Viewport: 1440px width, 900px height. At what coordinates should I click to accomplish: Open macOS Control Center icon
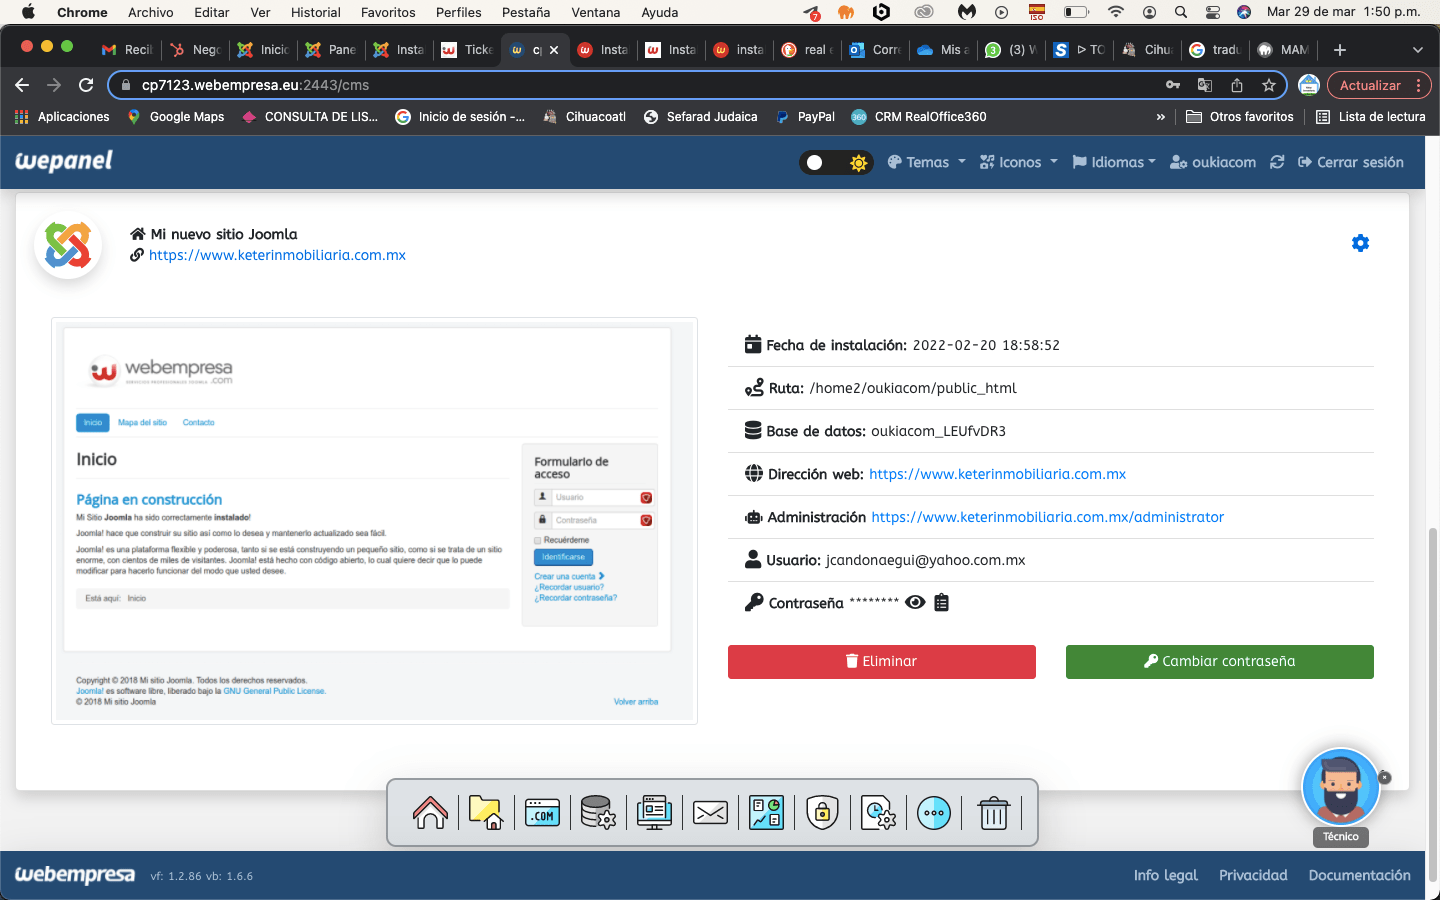click(1212, 12)
